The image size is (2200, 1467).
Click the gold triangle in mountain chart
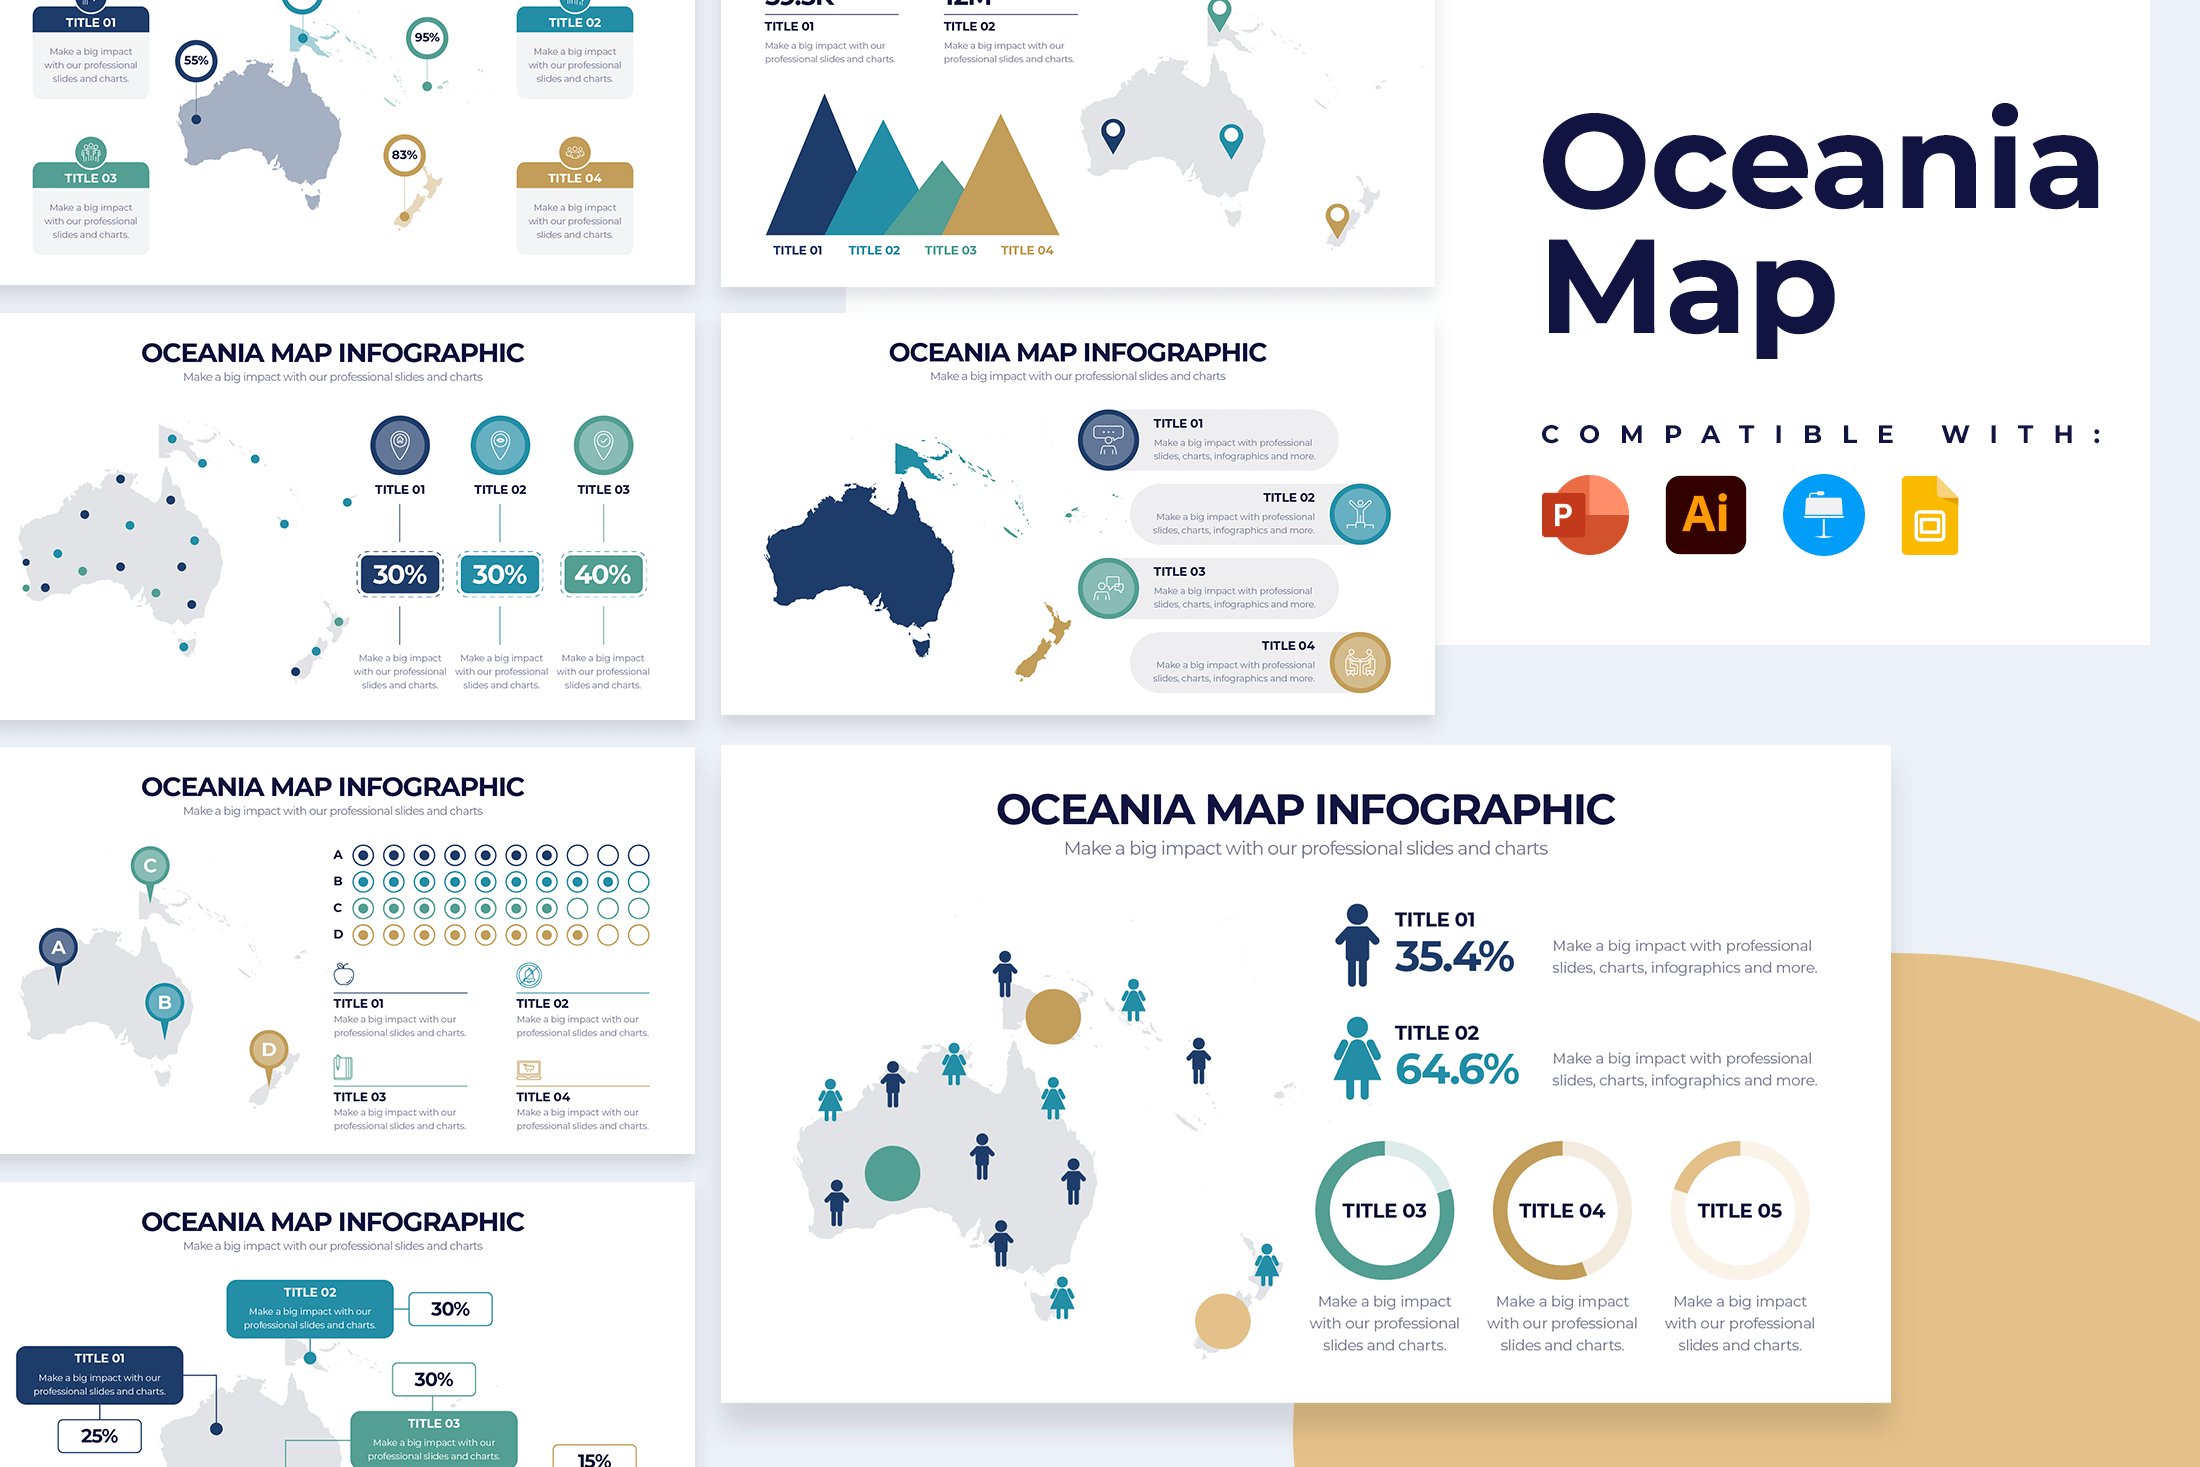pyautogui.click(x=1002, y=185)
